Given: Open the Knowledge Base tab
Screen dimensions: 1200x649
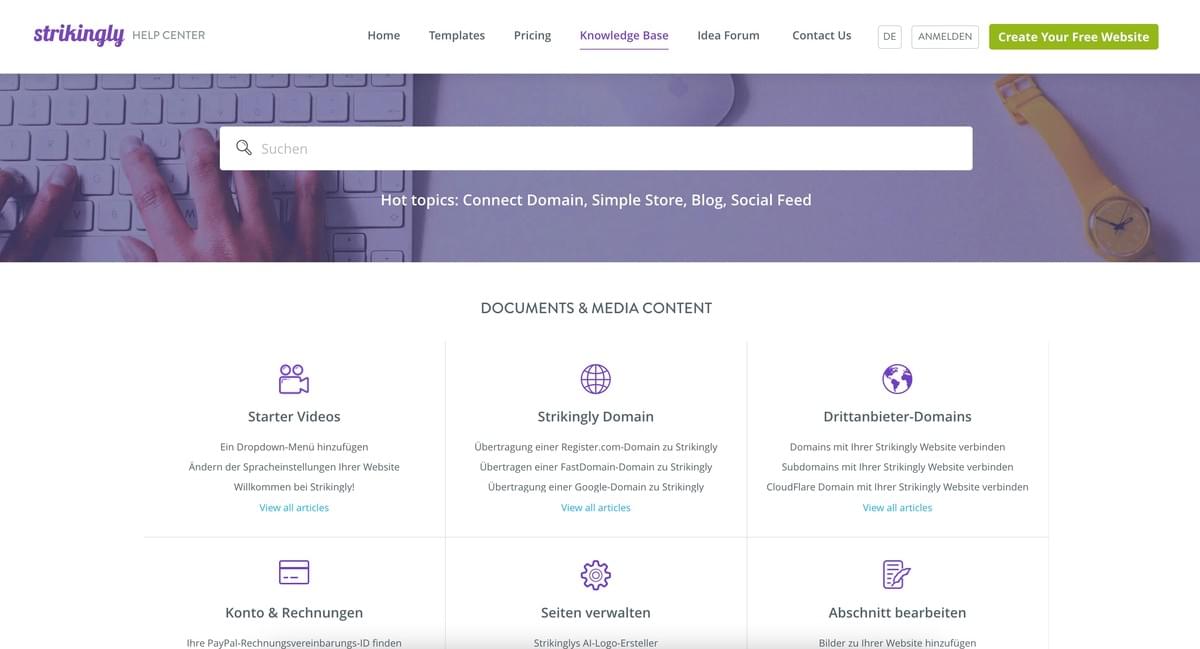Looking at the screenshot, I should click(x=624, y=35).
